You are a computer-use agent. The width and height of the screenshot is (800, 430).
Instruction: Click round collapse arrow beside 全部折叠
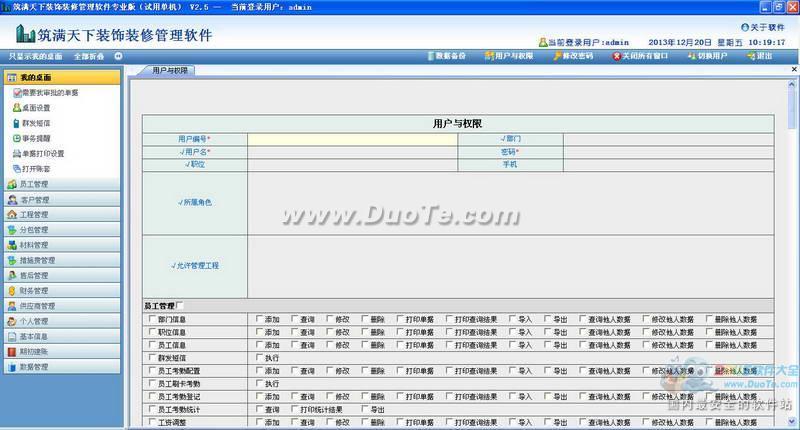tap(118, 56)
